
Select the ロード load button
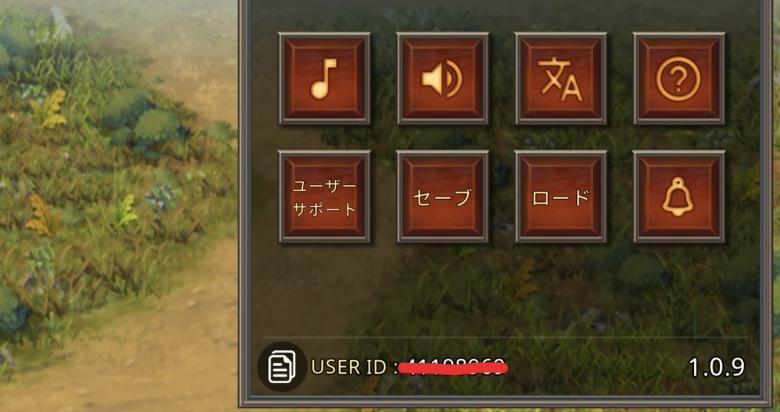click(561, 197)
